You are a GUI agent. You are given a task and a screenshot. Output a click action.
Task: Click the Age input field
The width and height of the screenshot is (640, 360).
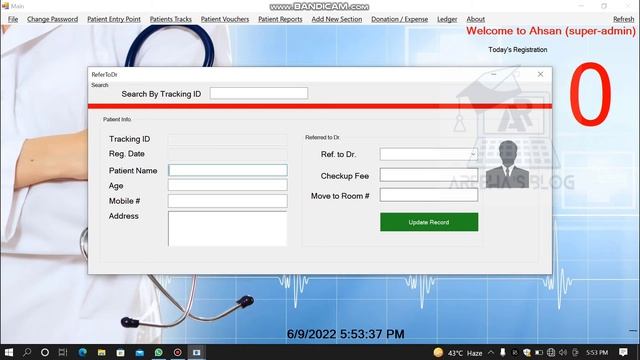228,185
